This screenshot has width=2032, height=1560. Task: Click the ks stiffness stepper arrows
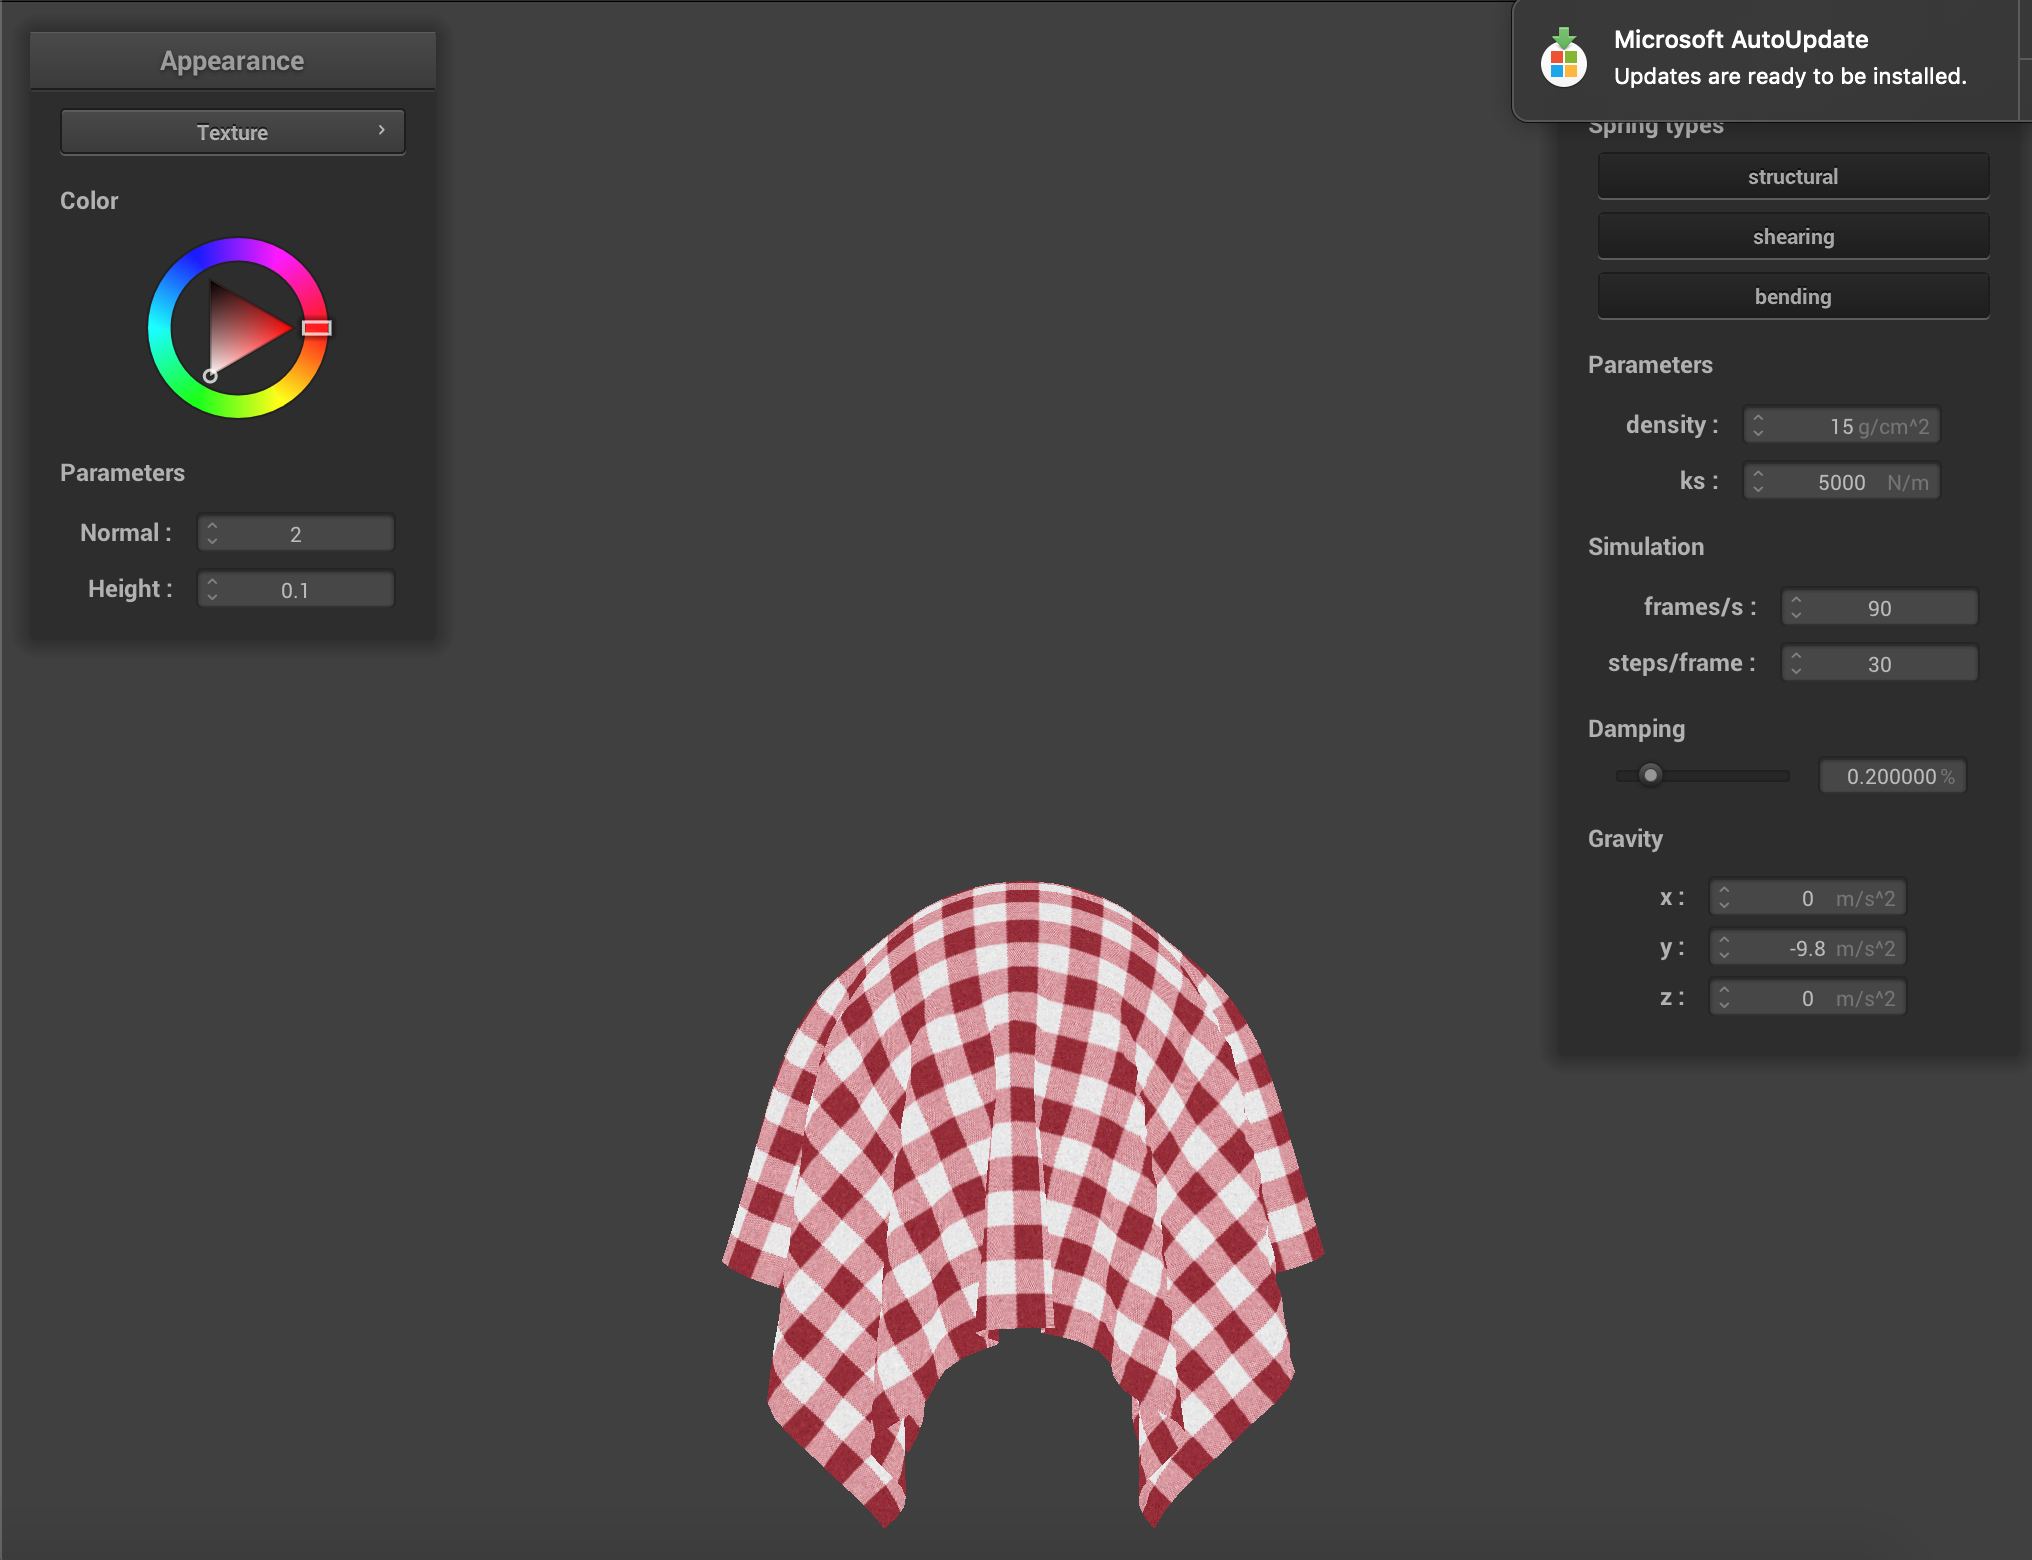pyautogui.click(x=1758, y=481)
